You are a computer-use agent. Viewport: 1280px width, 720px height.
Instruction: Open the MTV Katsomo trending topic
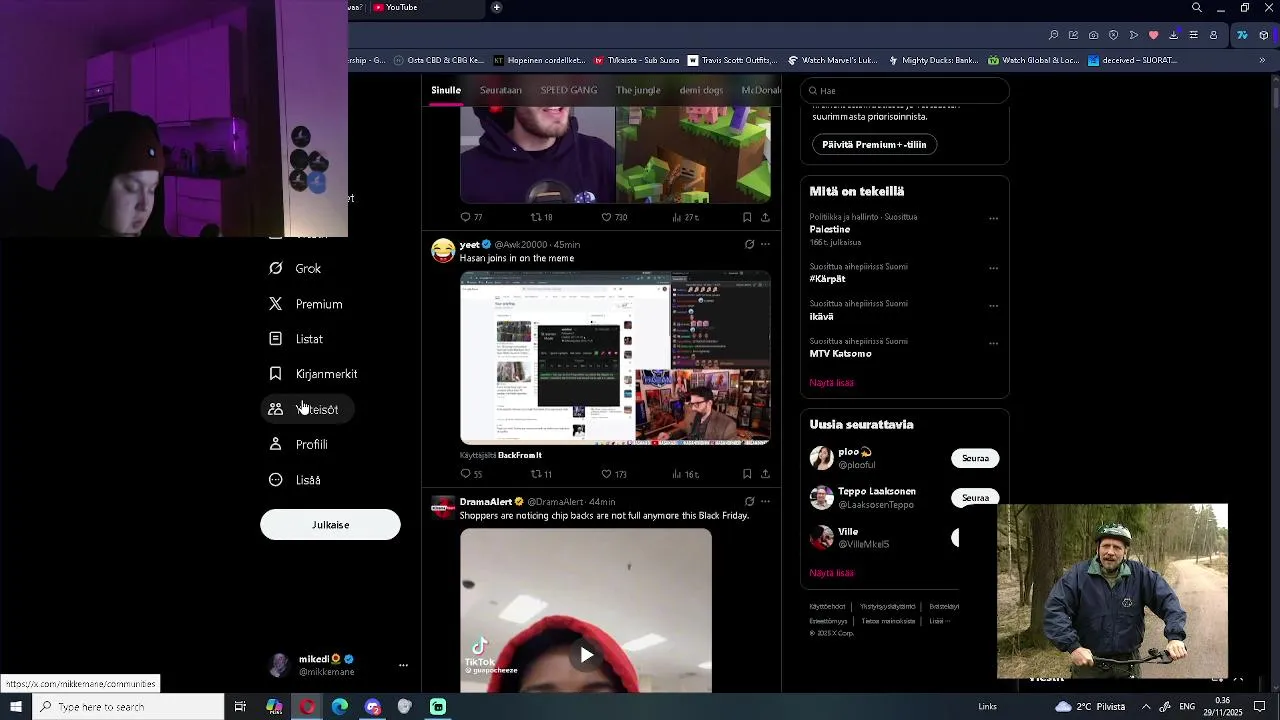tap(840, 354)
